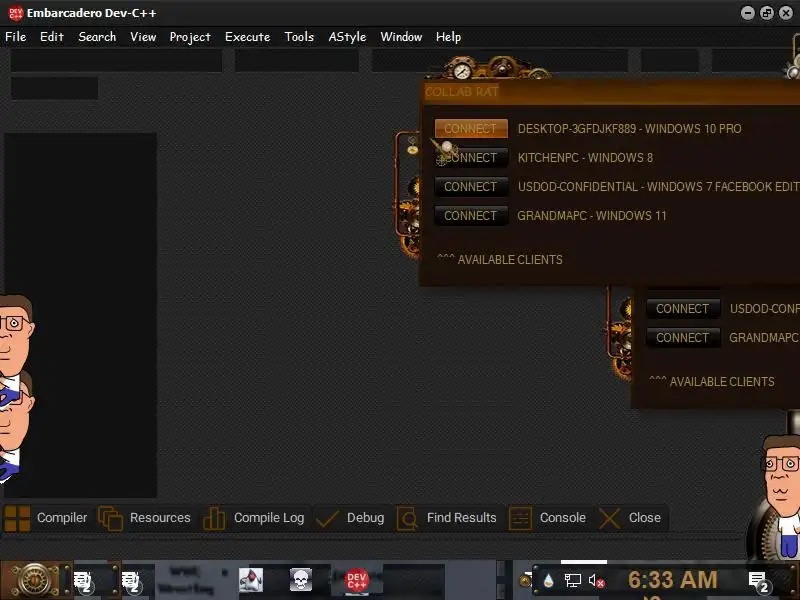Click the muted speaker tray icon
The height and width of the screenshot is (600, 800).
tap(596, 581)
